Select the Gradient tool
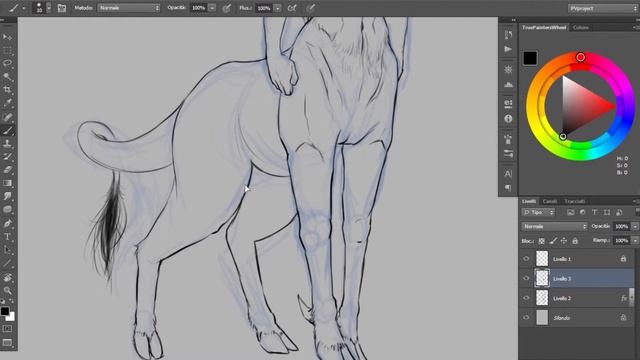 click(7, 183)
